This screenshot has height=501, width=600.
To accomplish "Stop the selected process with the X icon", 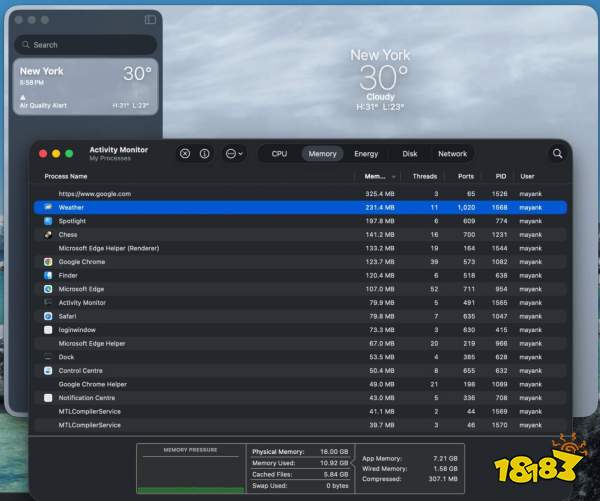I will point(185,154).
